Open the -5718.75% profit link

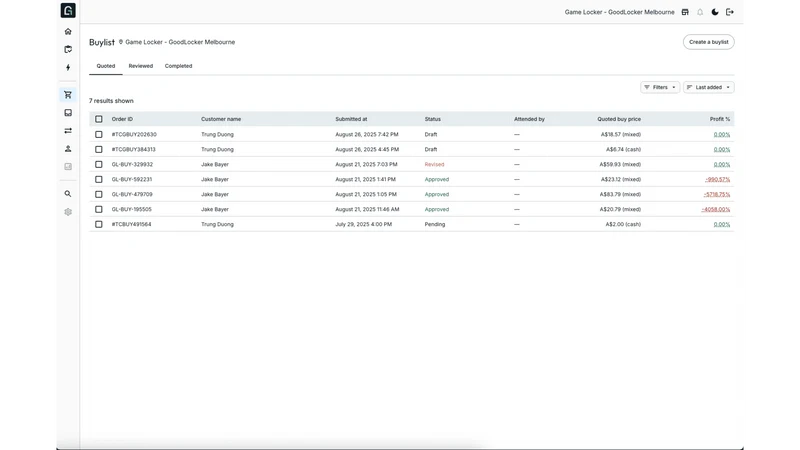[x=717, y=194]
